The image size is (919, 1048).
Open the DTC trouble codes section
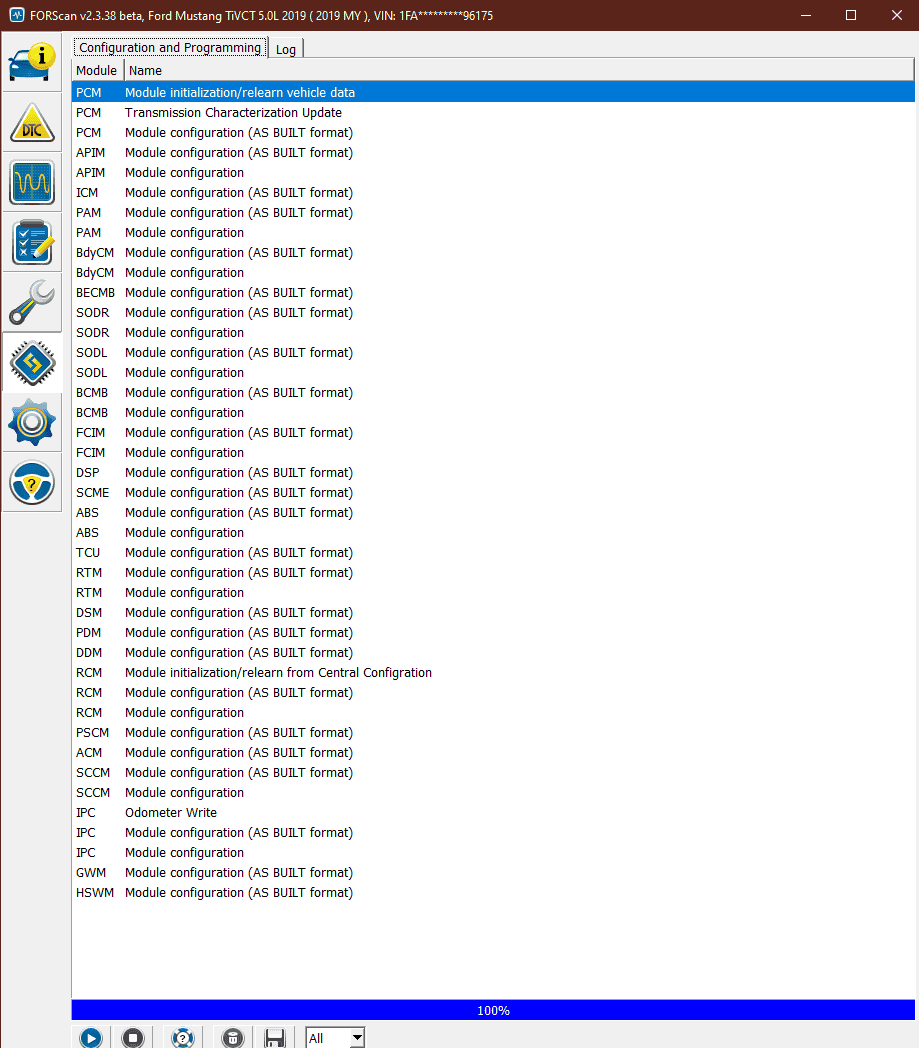point(31,122)
